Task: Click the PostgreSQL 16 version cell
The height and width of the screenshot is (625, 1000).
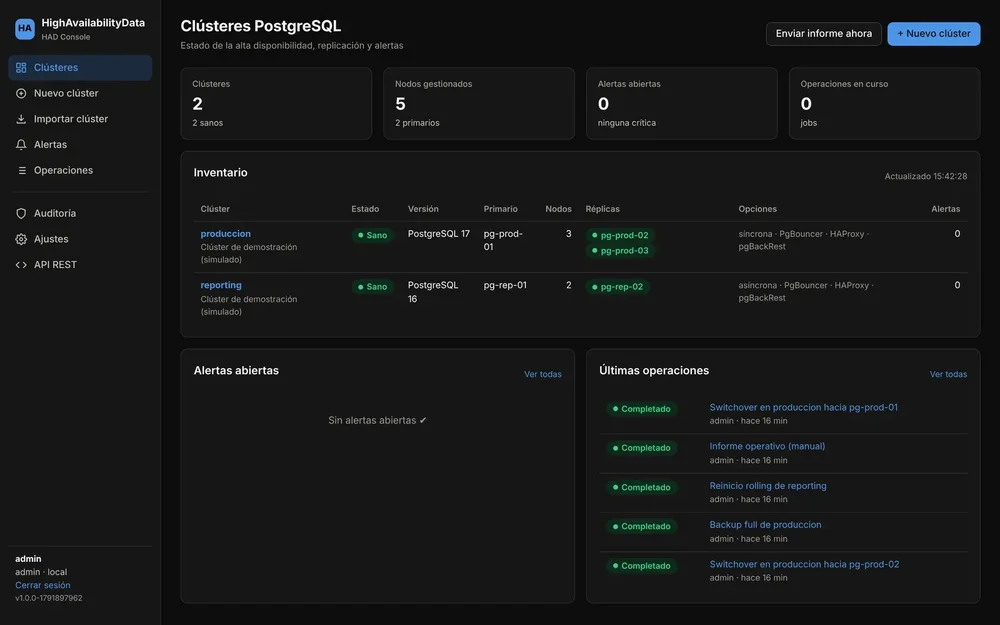Action: pos(433,291)
